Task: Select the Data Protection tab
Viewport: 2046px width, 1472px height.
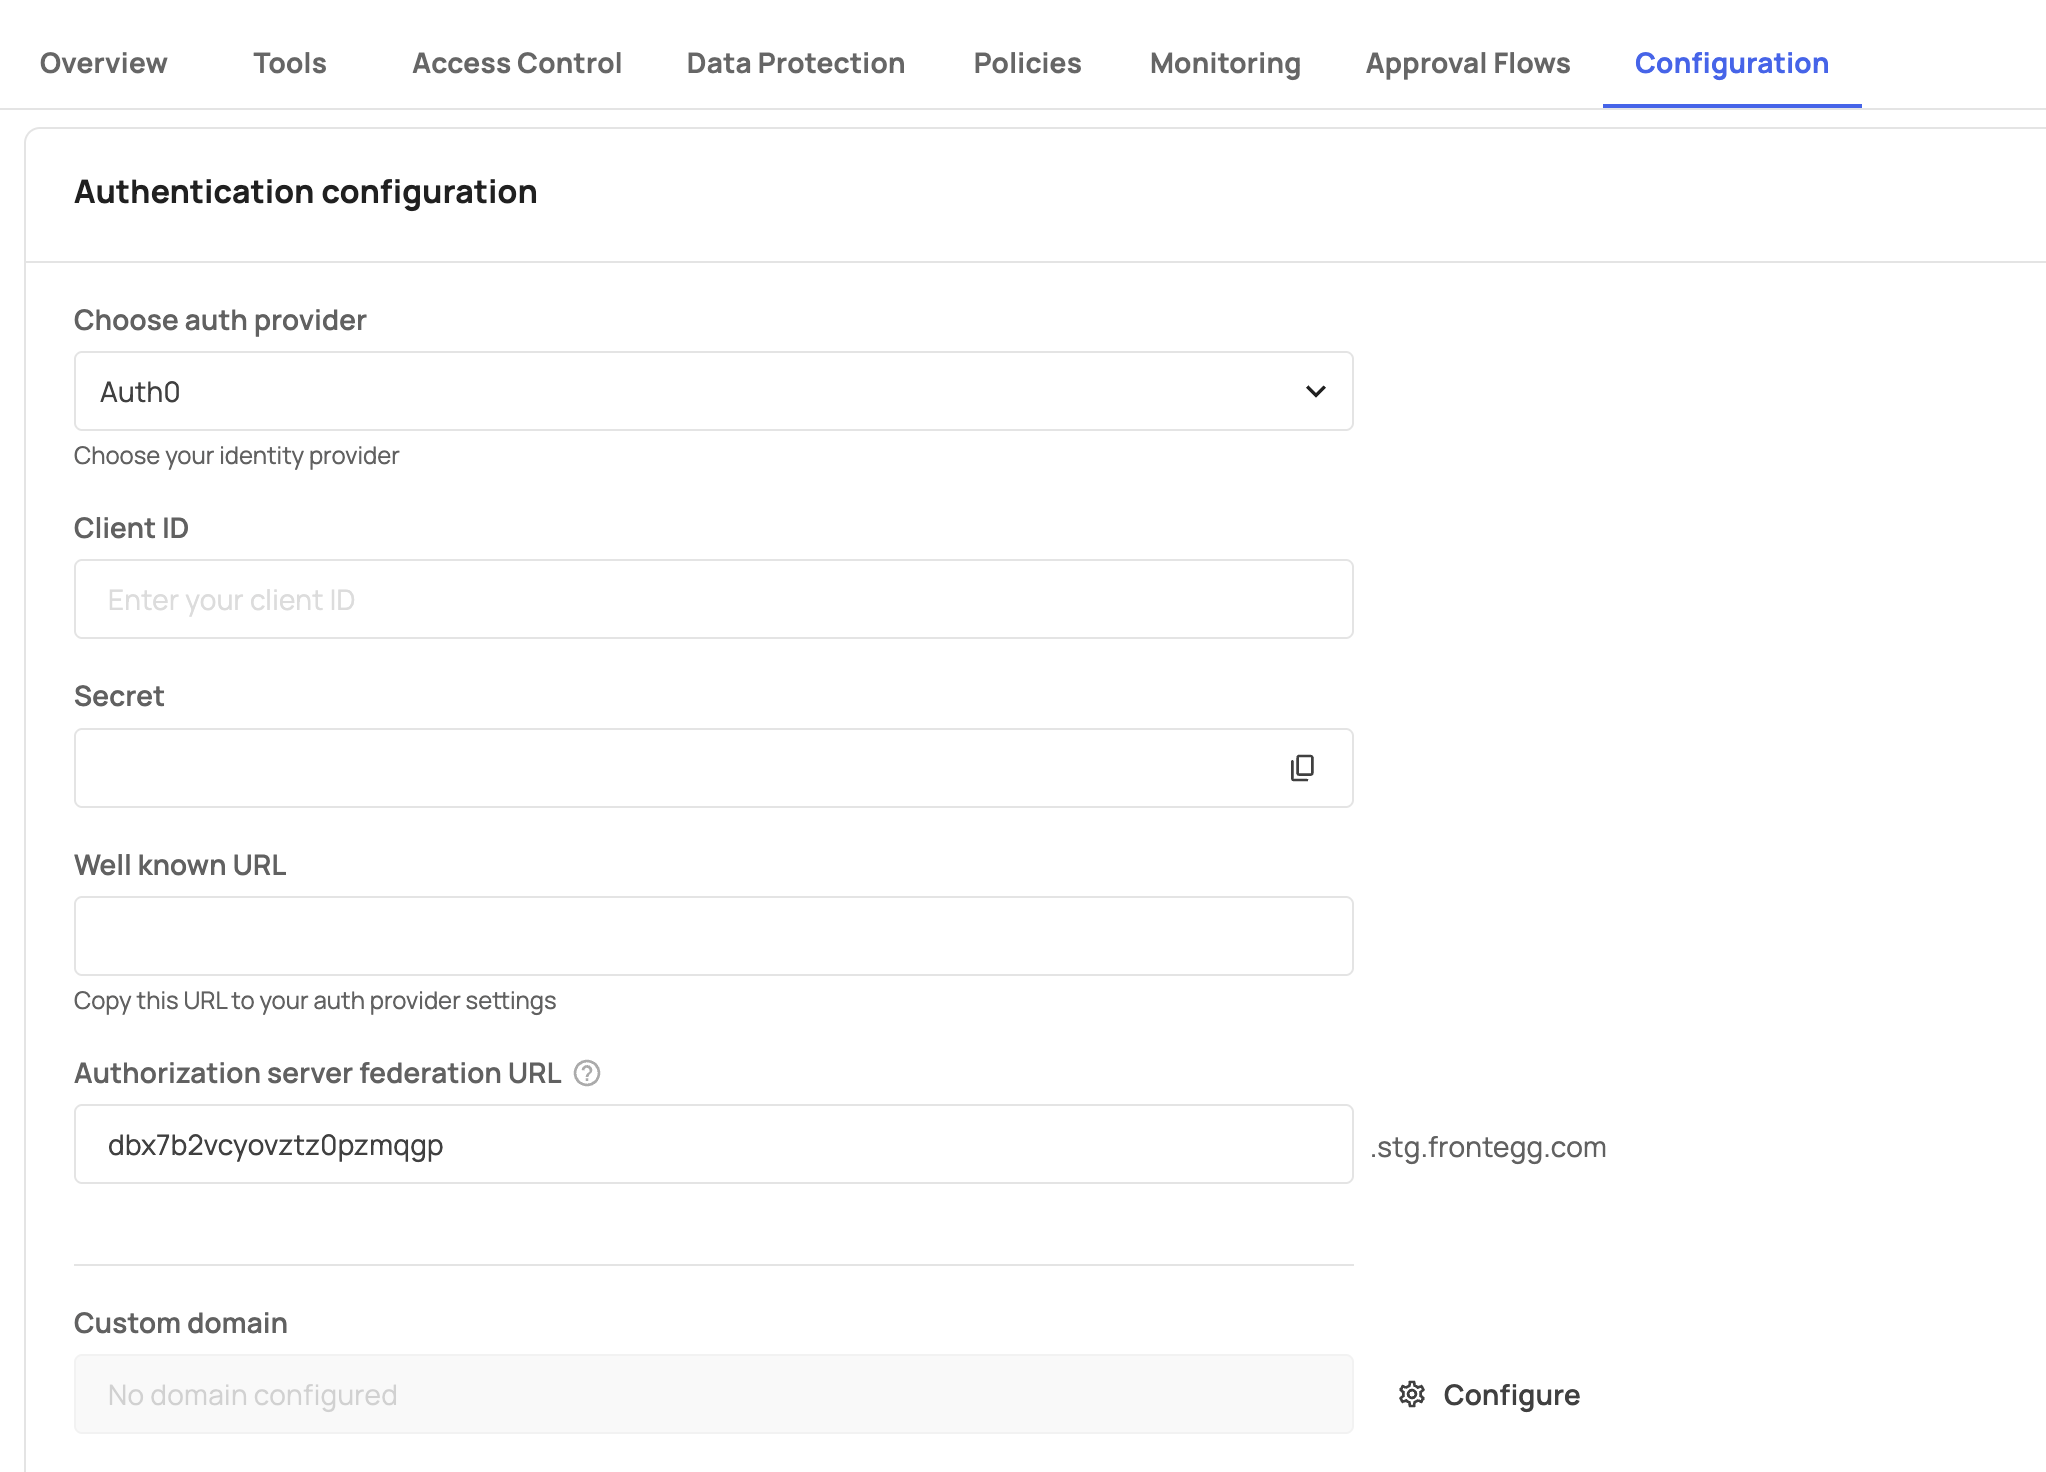Action: tap(795, 63)
